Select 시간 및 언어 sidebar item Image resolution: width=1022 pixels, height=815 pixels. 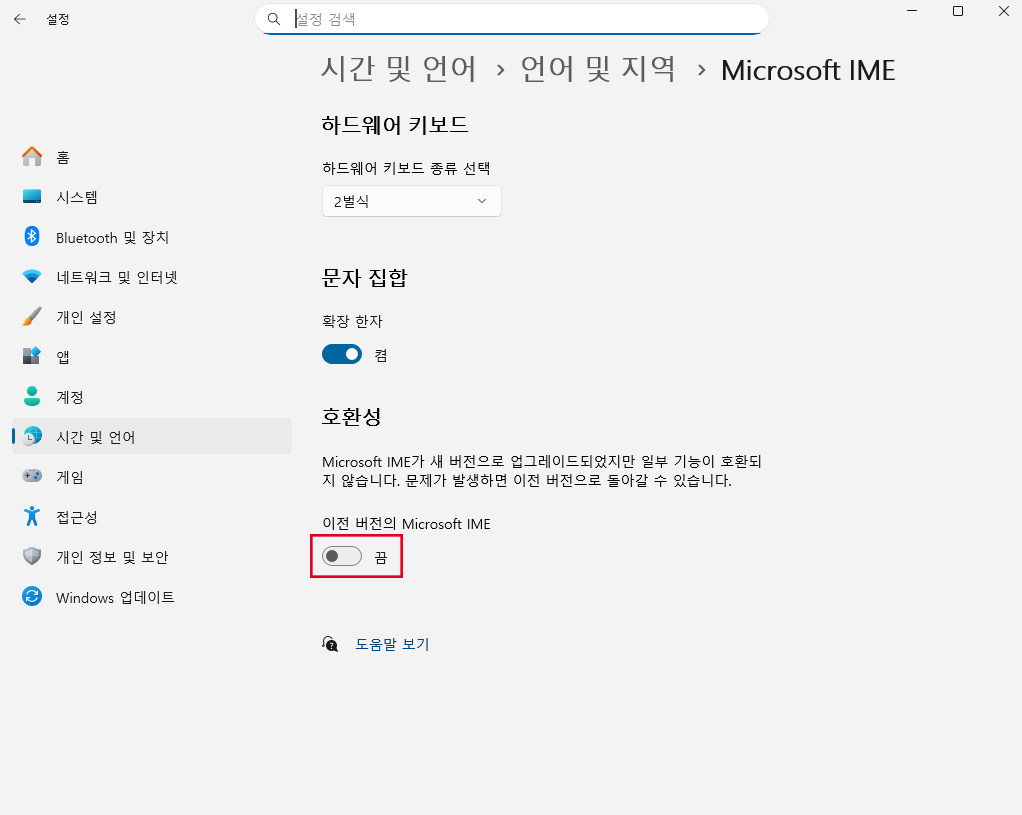[152, 437]
